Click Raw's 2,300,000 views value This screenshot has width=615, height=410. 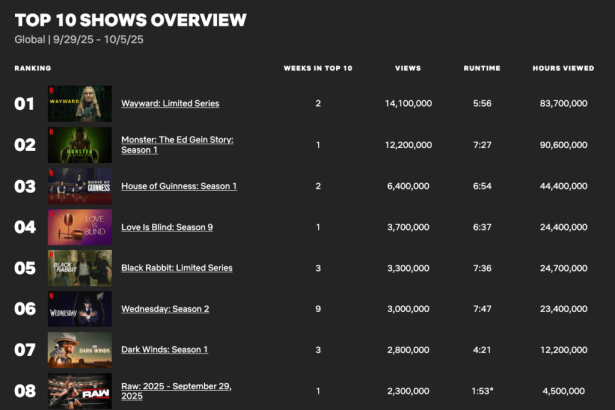pos(408,391)
